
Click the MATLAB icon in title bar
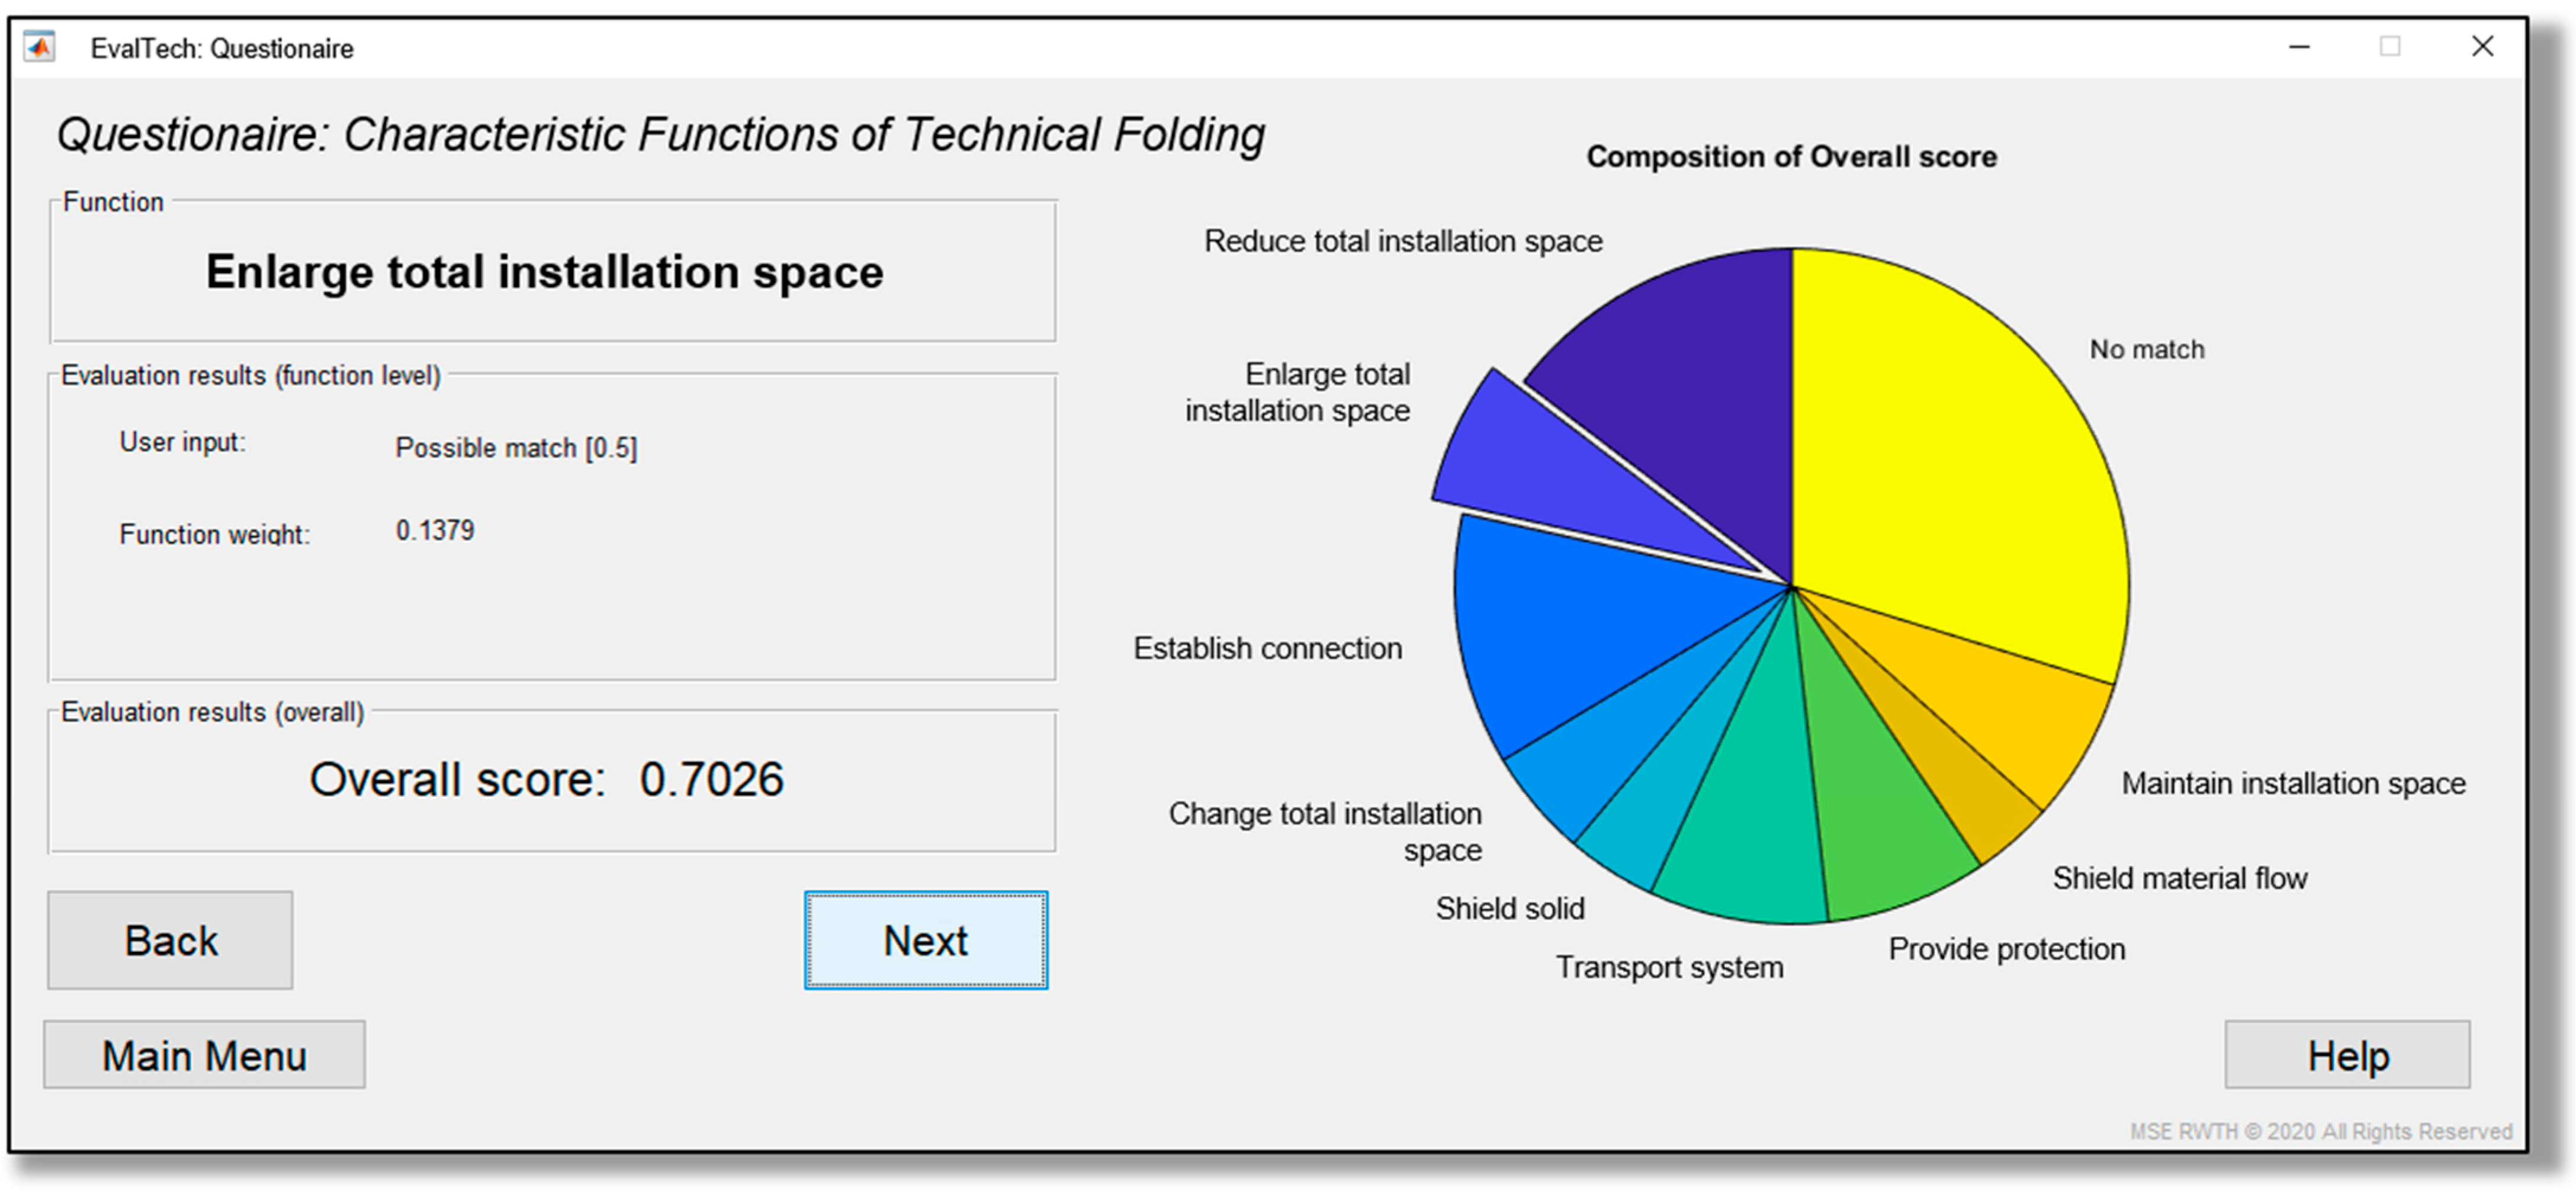coord(40,47)
